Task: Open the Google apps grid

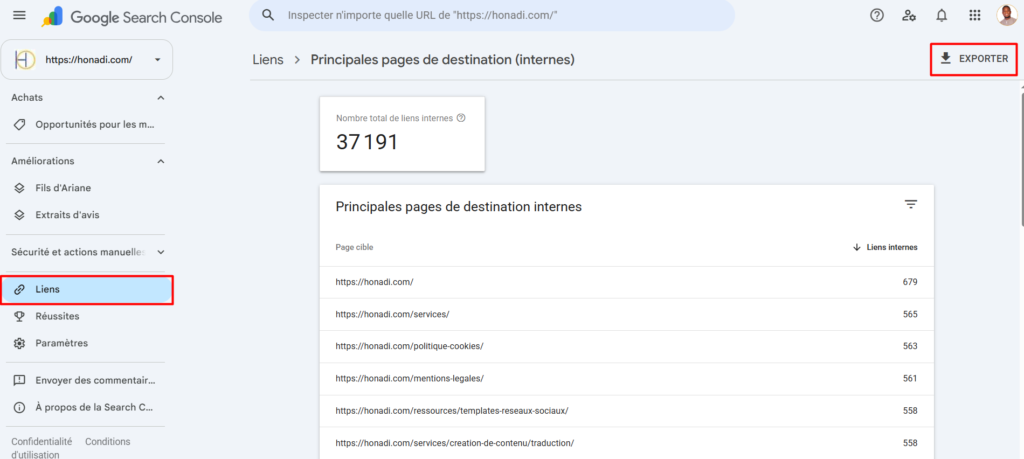Action: click(x=974, y=16)
